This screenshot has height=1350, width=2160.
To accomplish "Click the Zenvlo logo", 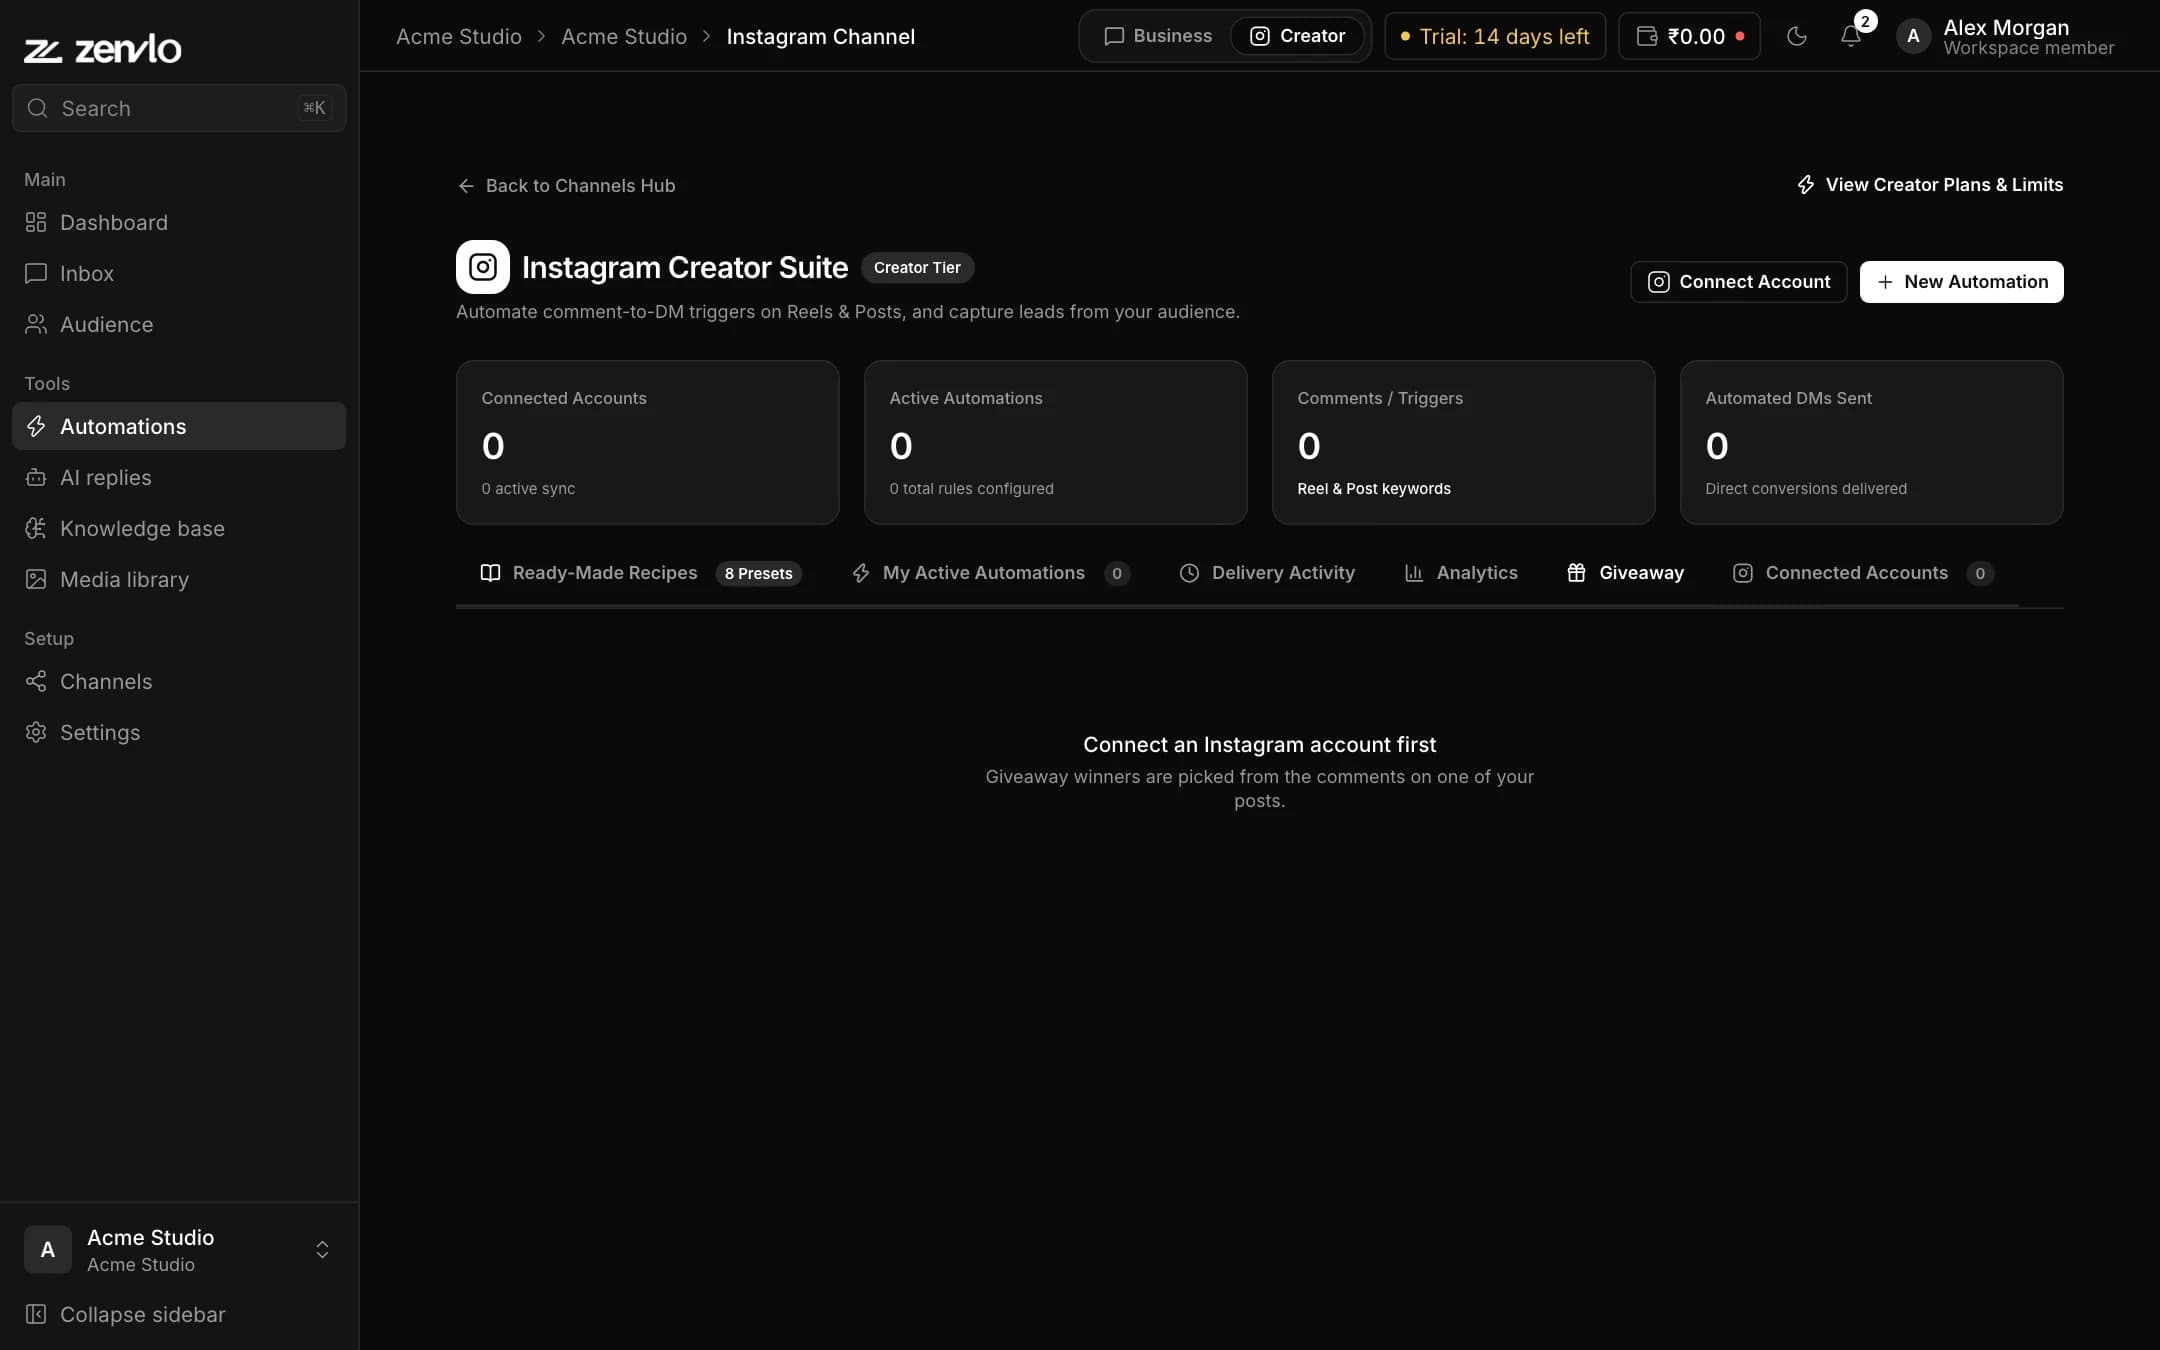I will coord(102,48).
